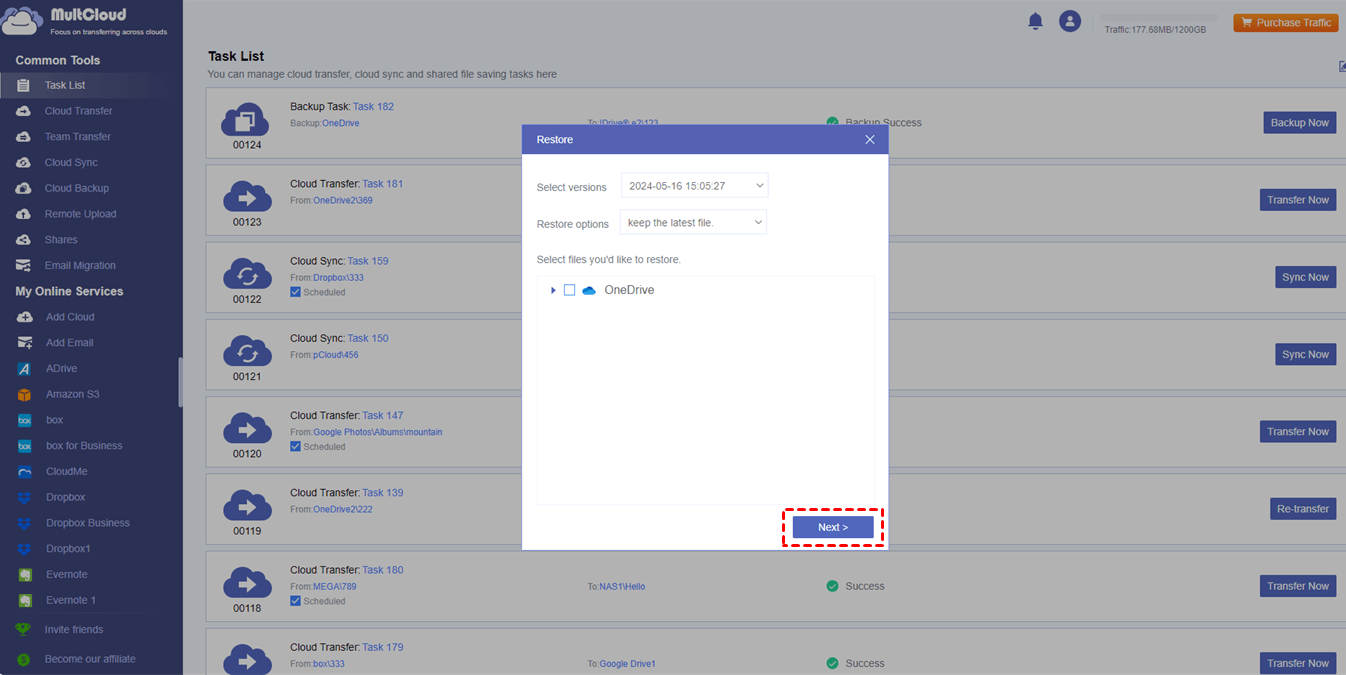Click Transfer Now for Task 180
The height and width of the screenshot is (675, 1346).
coord(1298,586)
